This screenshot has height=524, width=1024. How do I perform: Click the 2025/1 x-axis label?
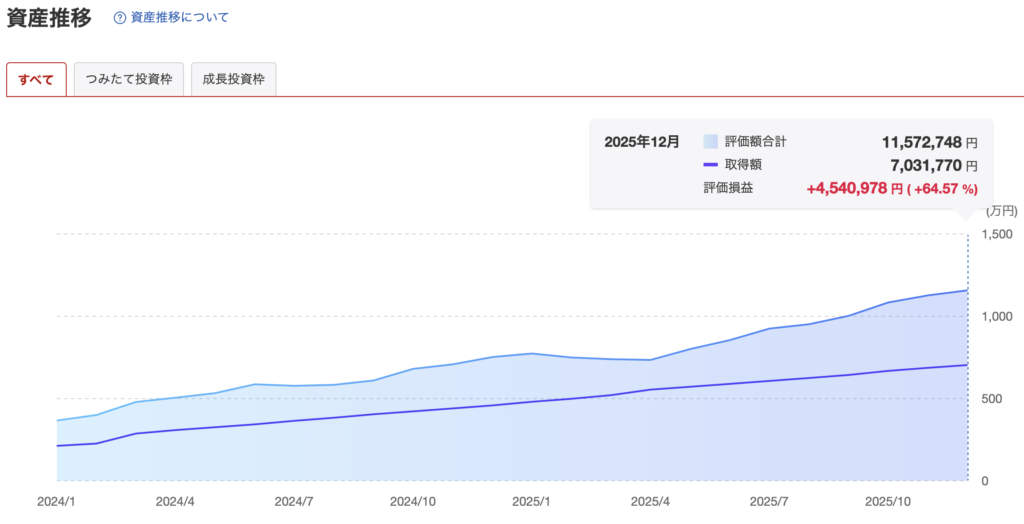531,501
